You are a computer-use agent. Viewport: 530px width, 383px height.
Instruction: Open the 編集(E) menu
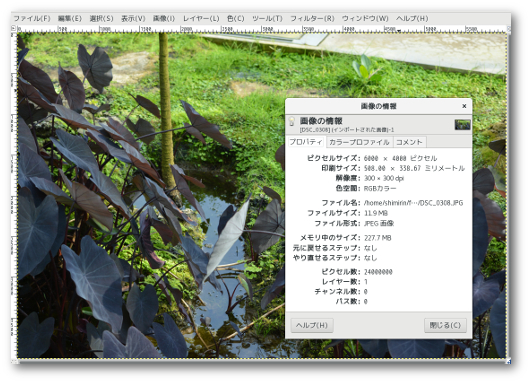(69, 18)
